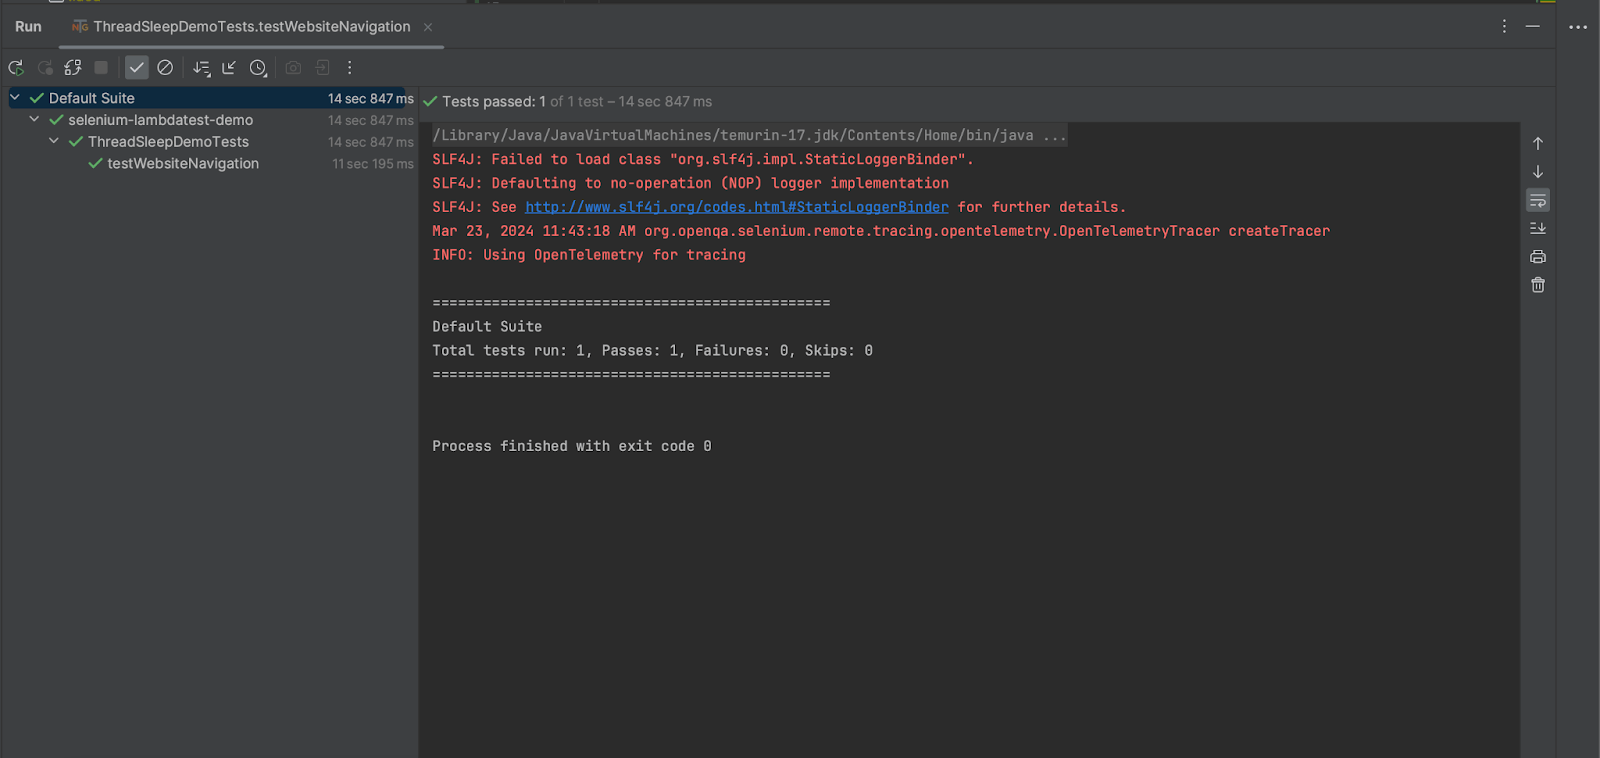Rerun the ThreadSleepDemoTests test run
Image resolution: width=1600 pixels, height=758 pixels.
pyautogui.click(x=16, y=68)
